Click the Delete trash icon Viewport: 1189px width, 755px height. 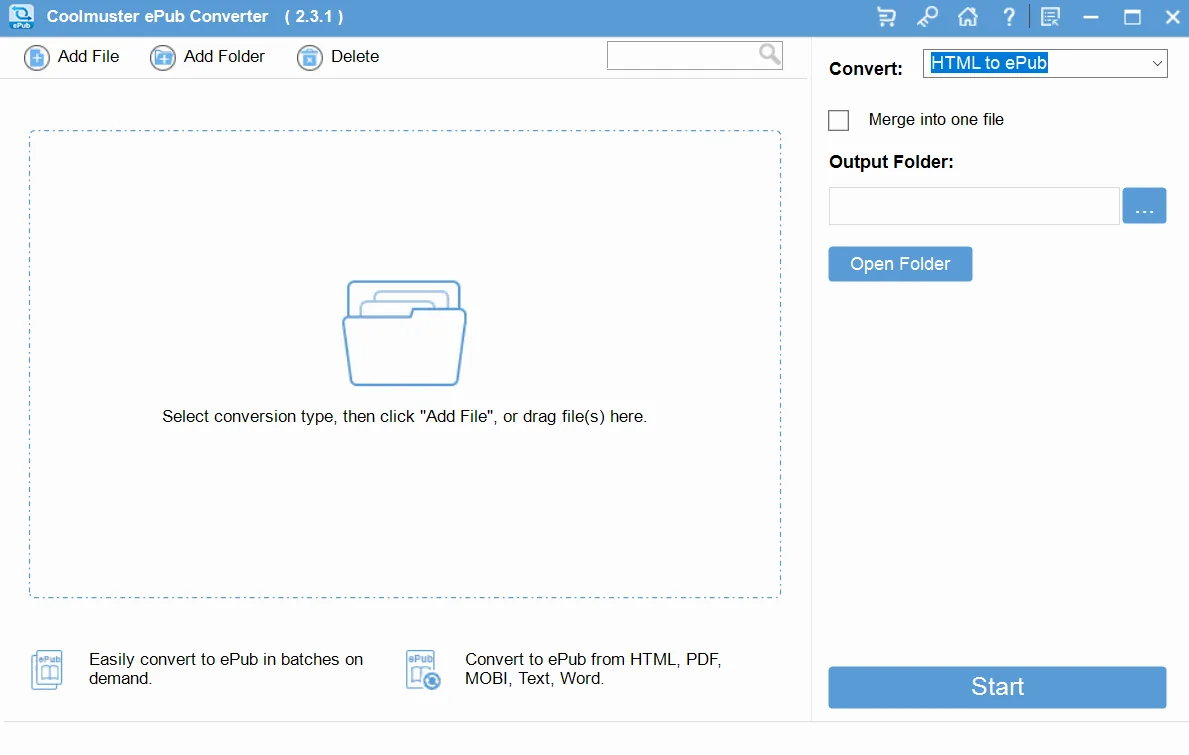pos(309,58)
